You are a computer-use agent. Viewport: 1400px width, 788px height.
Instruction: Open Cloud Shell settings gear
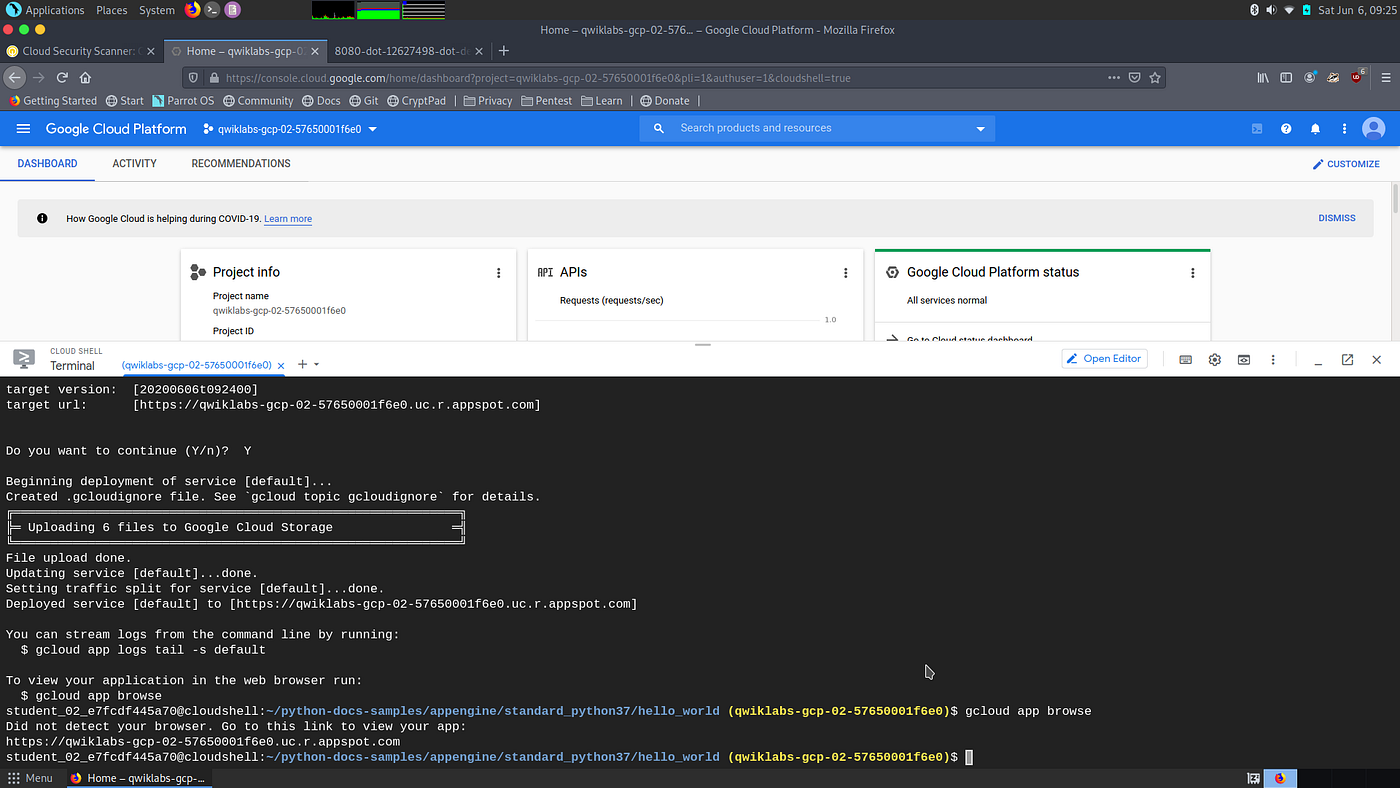click(1214, 359)
